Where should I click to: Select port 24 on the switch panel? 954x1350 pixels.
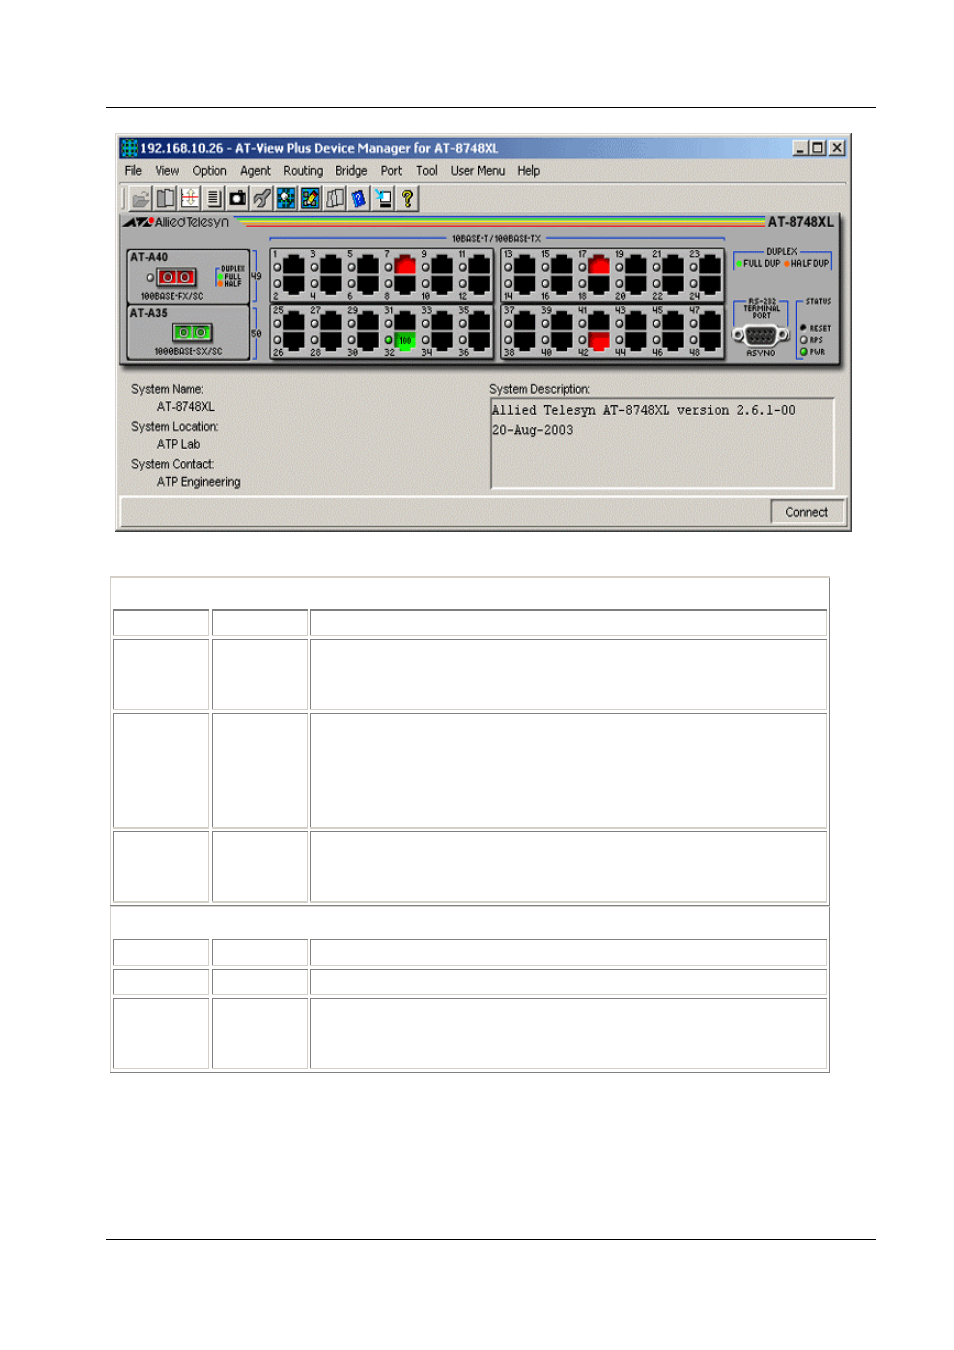pyautogui.click(x=709, y=283)
